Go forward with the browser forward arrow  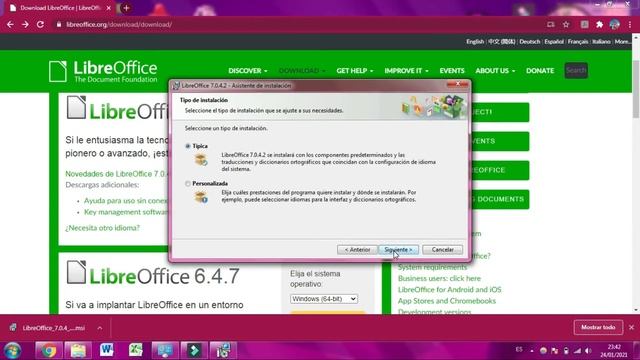(x=25, y=24)
